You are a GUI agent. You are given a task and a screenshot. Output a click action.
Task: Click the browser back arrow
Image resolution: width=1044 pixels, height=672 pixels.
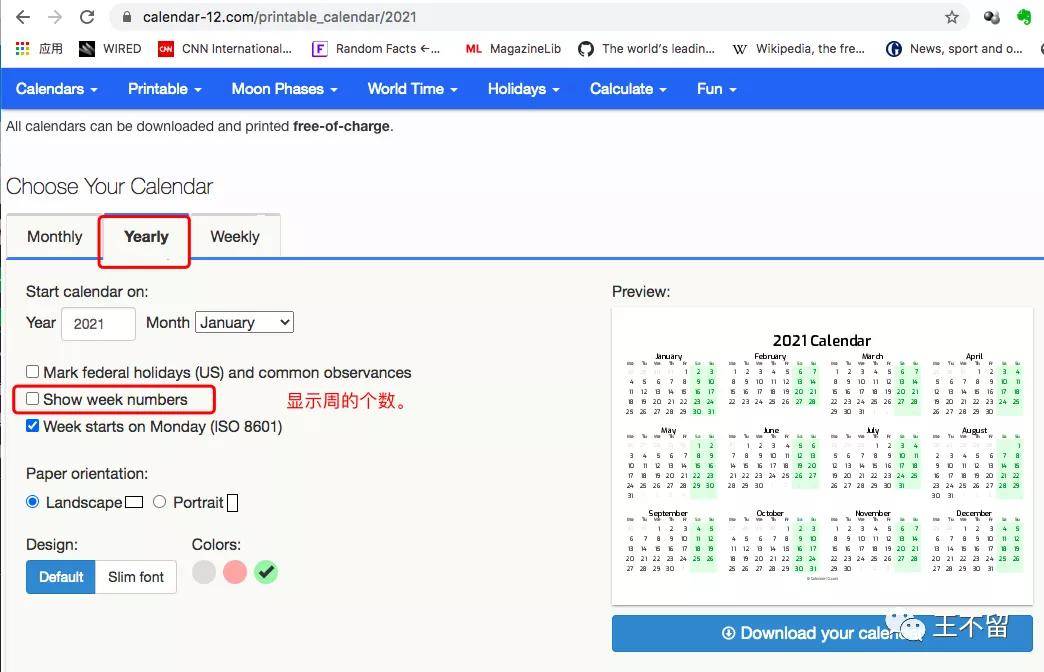click(x=23, y=17)
